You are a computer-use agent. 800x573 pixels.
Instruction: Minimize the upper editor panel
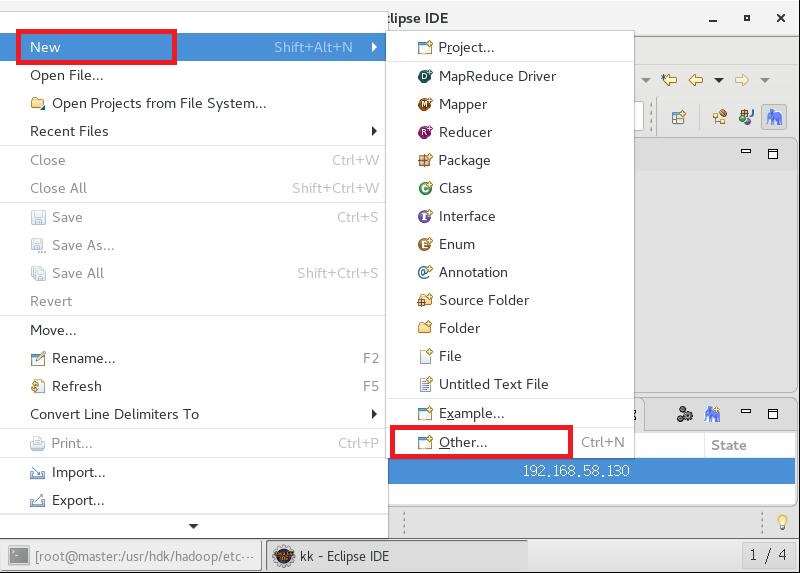[x=746, y=152]
